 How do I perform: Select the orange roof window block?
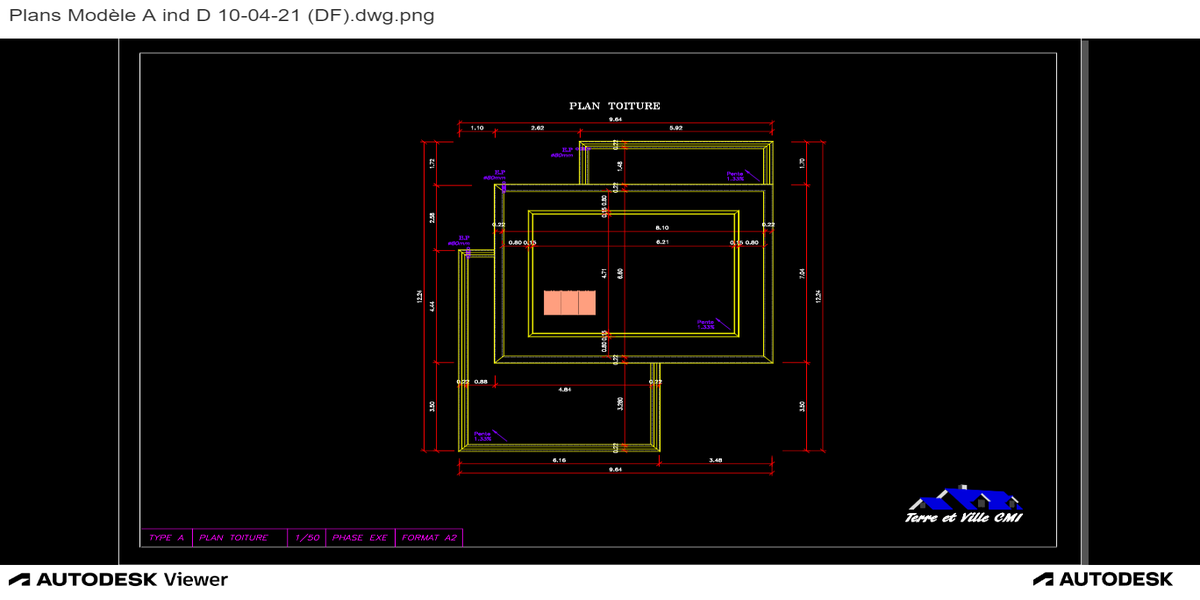pos(570,303)
